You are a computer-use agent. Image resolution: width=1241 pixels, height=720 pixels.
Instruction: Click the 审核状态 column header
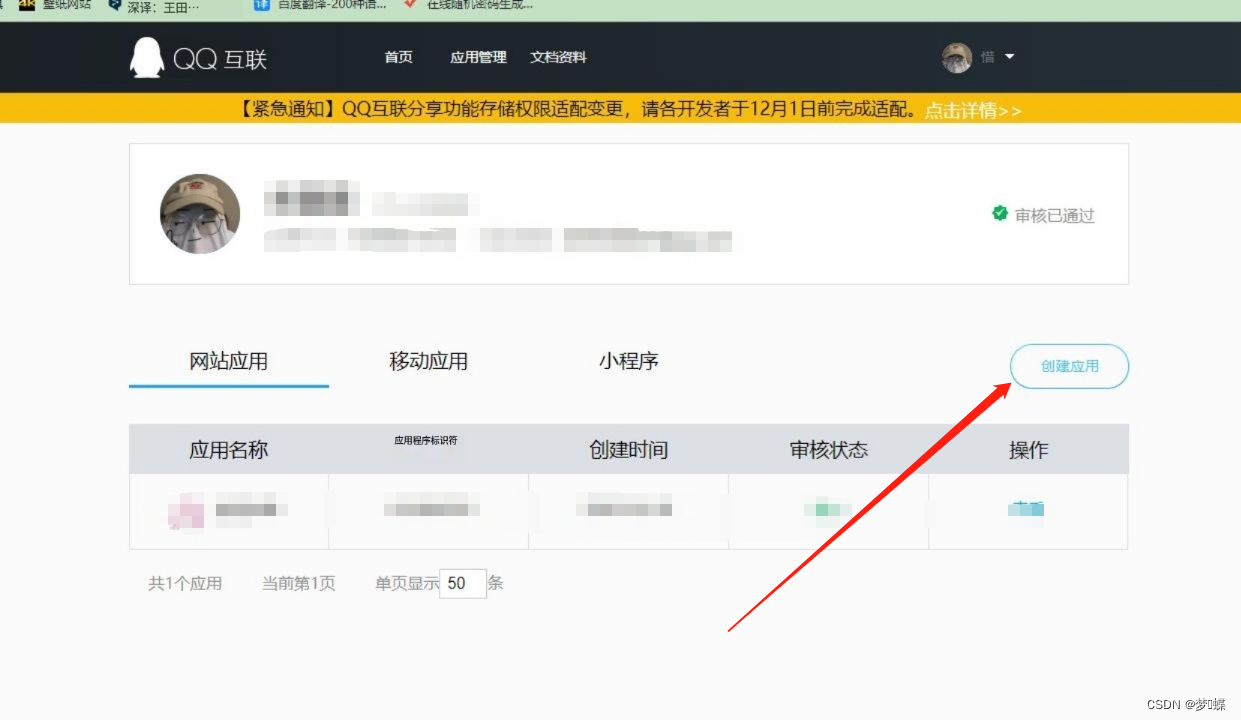[x=829, y=450]
